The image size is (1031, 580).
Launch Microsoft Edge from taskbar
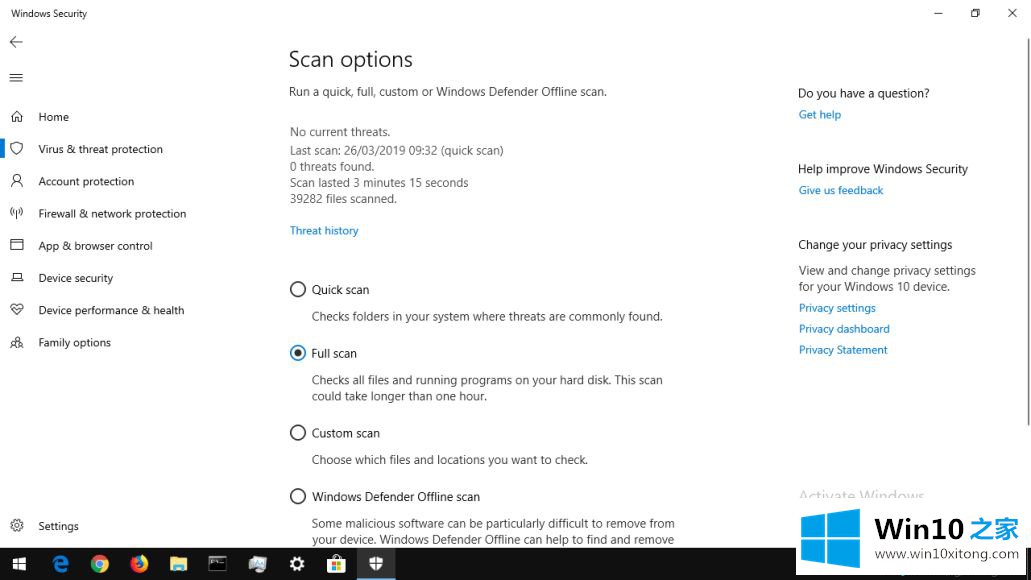(x=60, y=564)
